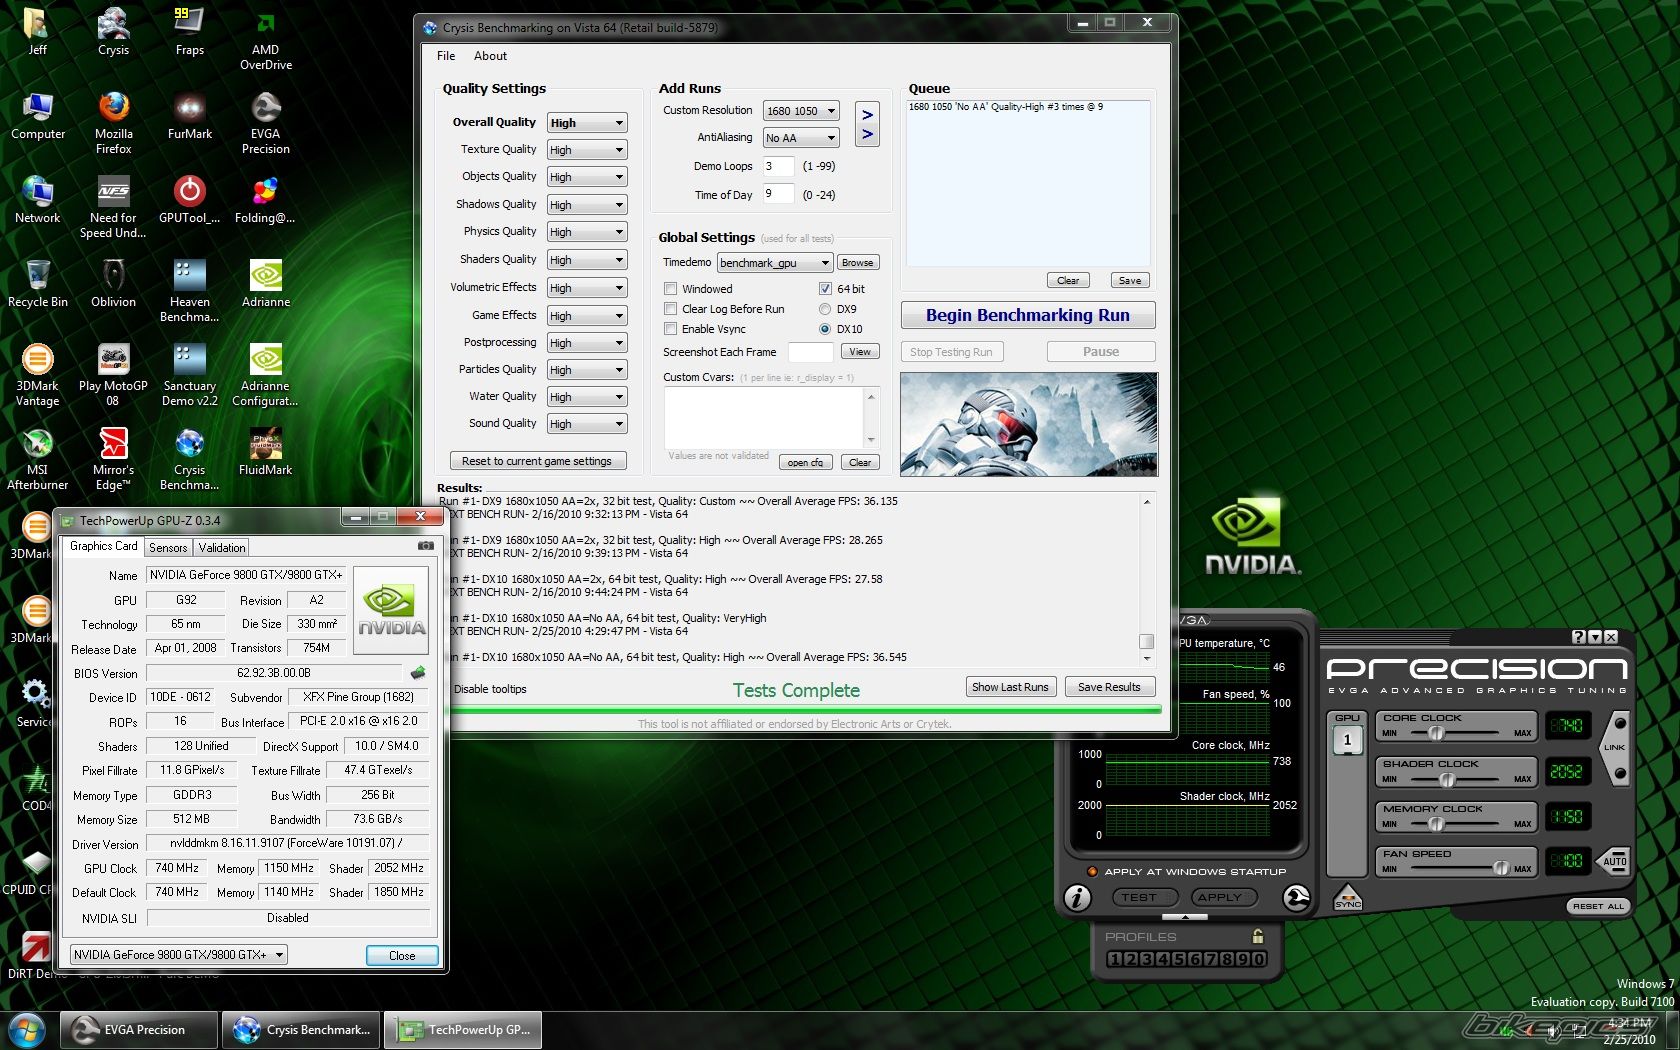
Task: Open the AntiAliasing dropdown
Action: 801,138
